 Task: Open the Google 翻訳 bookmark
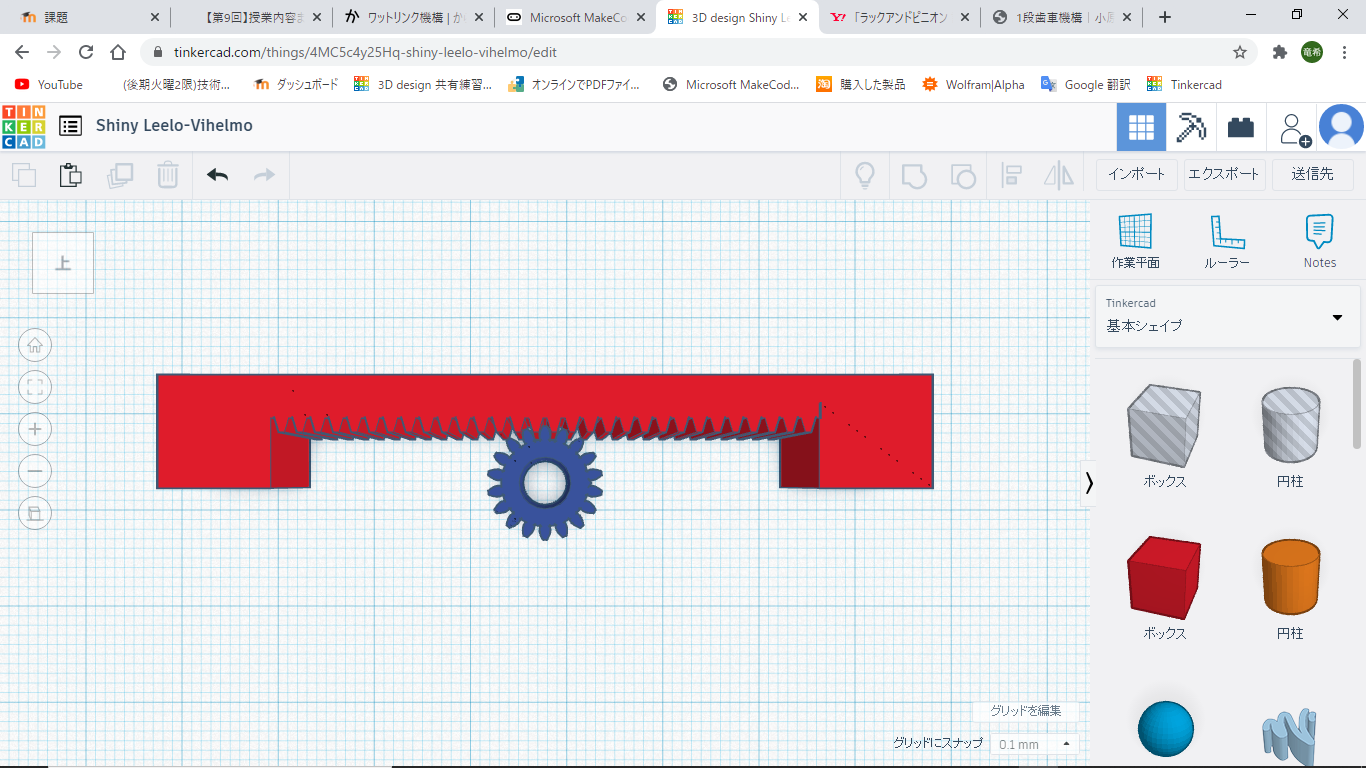(1085, 85)
